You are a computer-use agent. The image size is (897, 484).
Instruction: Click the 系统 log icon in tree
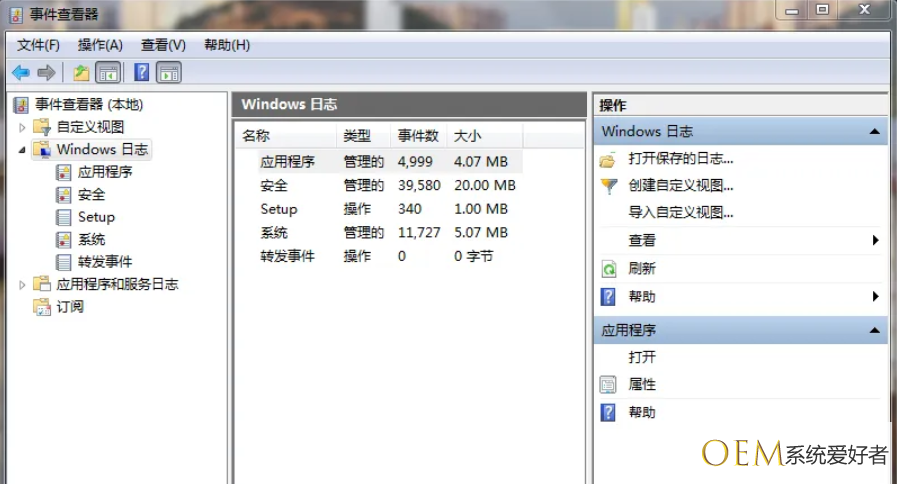click(x=64, y=240)
